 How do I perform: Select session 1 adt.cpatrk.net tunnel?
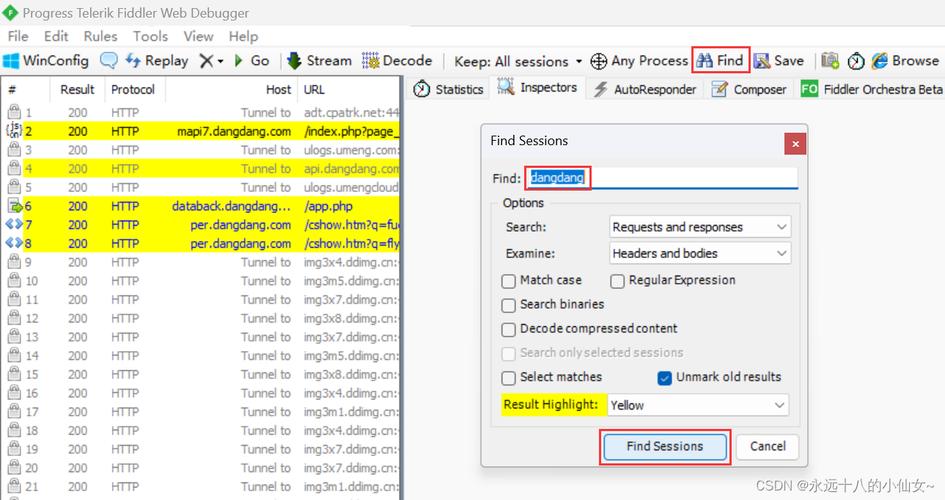(200, 113)
